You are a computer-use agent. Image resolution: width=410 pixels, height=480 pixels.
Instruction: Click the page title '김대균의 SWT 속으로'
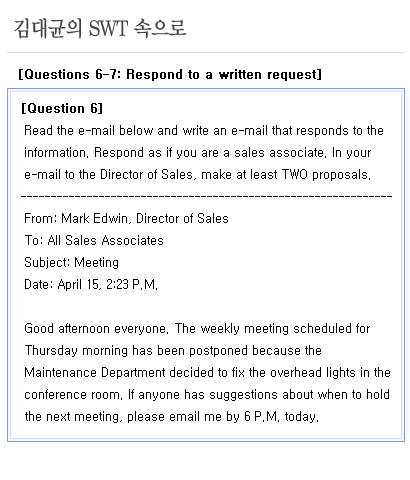100,28
